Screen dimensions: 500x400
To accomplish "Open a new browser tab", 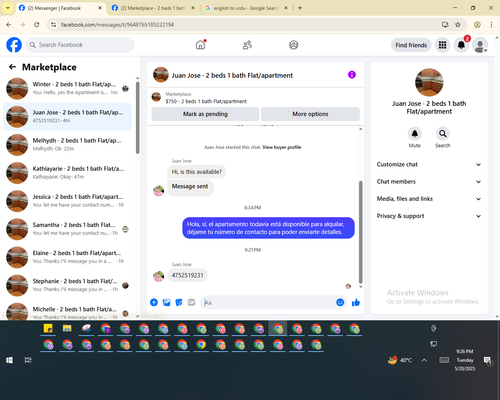I will click(x=300, y=8).
